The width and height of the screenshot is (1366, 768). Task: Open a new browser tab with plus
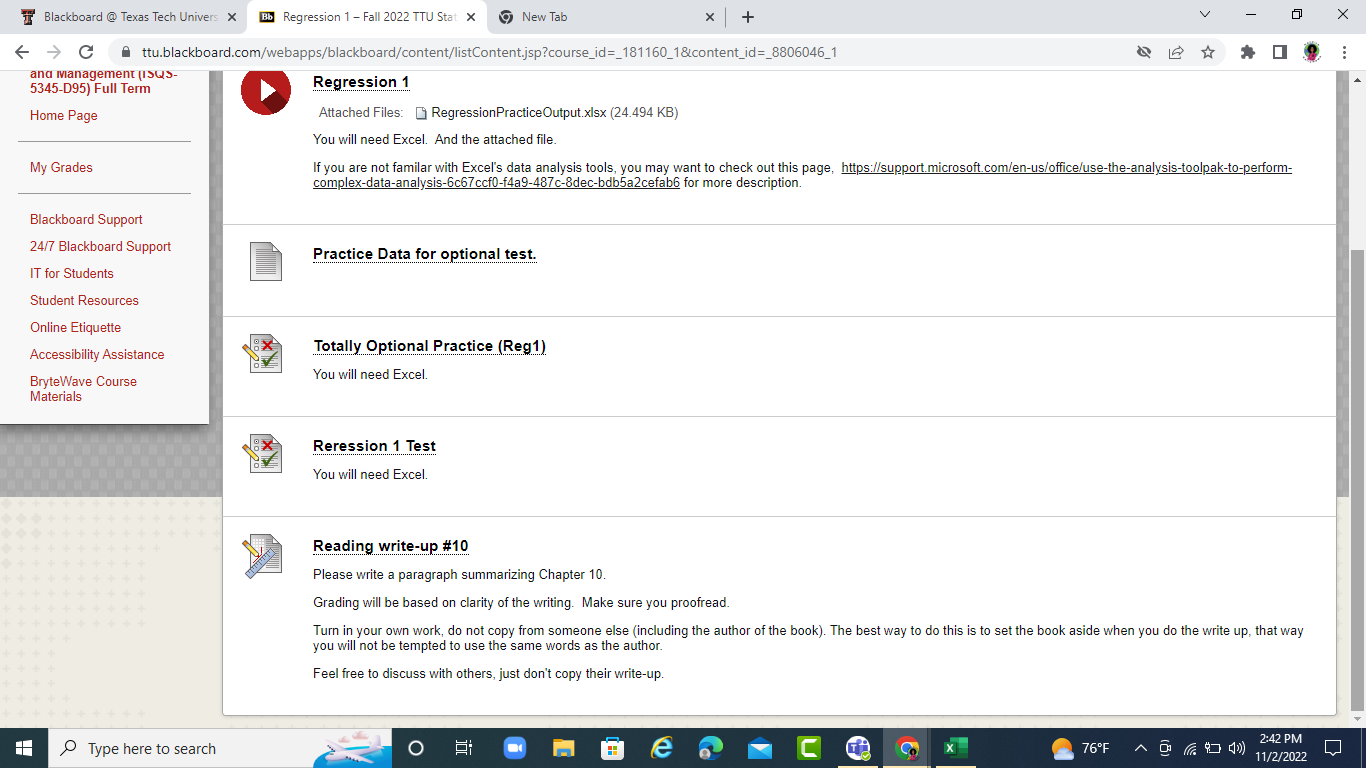(x=748, y=17)
